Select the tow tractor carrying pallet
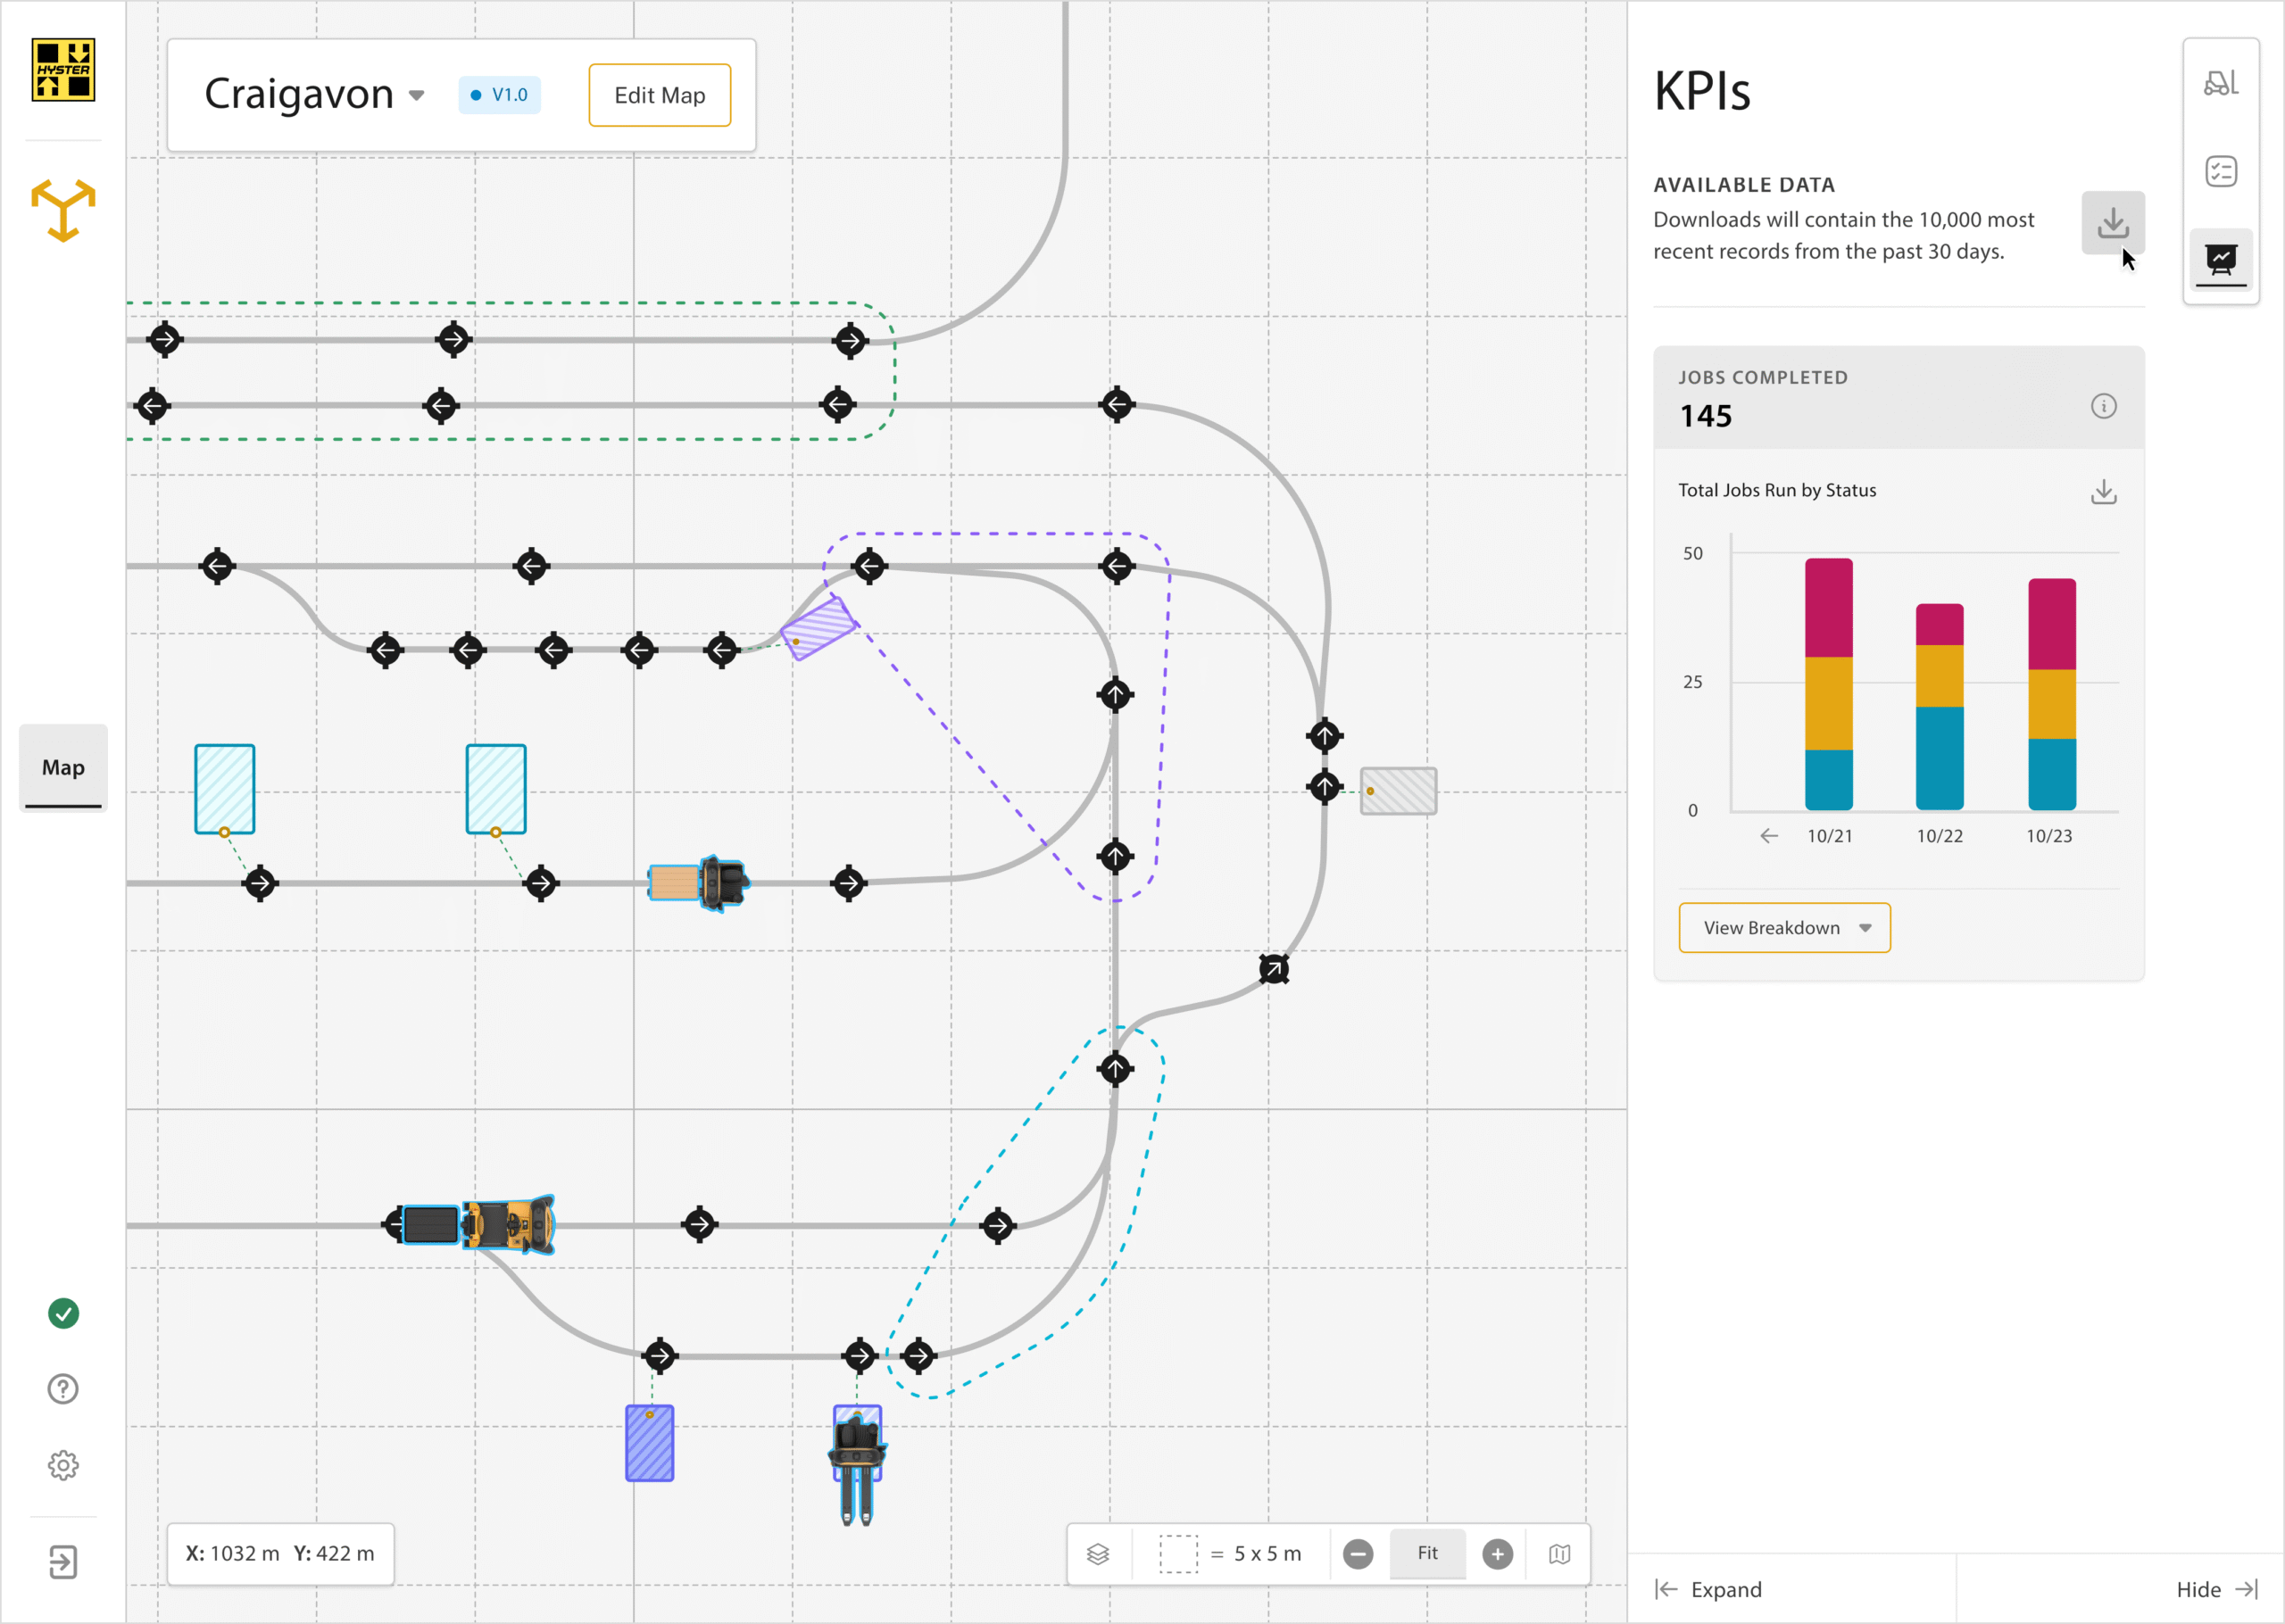The height and width of the screenshot is (1624, 2285). point(698,883)
